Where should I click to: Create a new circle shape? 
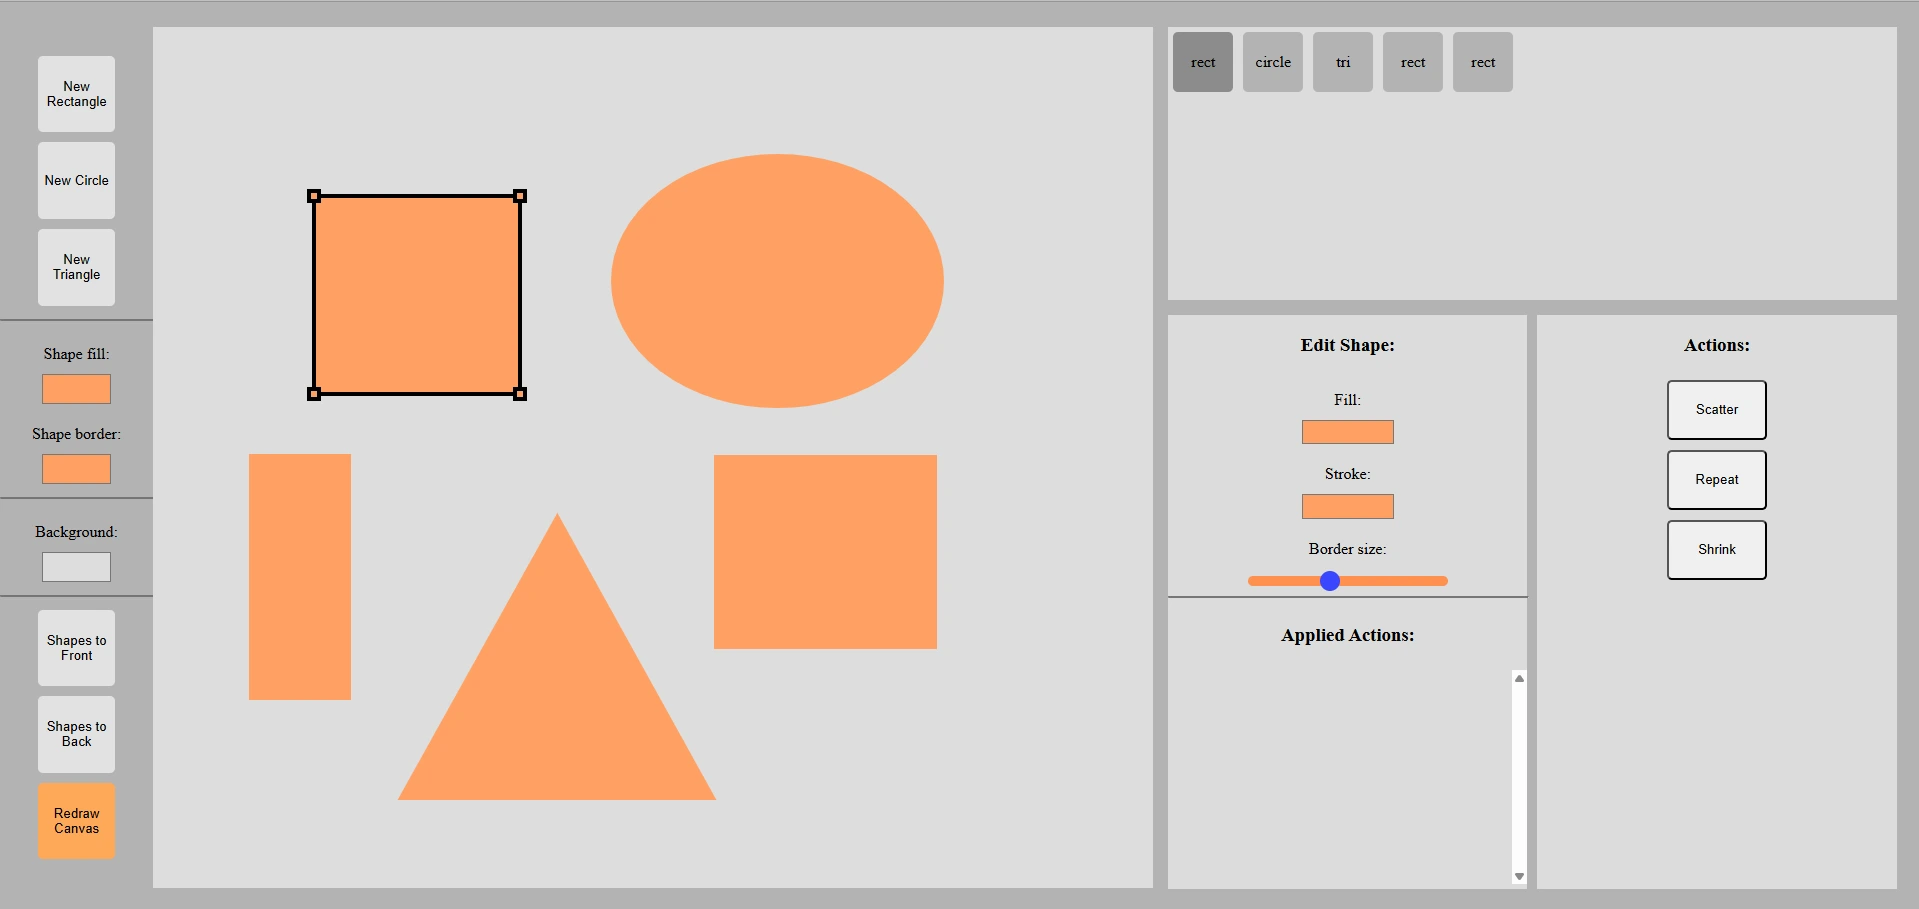click(76, 180)
